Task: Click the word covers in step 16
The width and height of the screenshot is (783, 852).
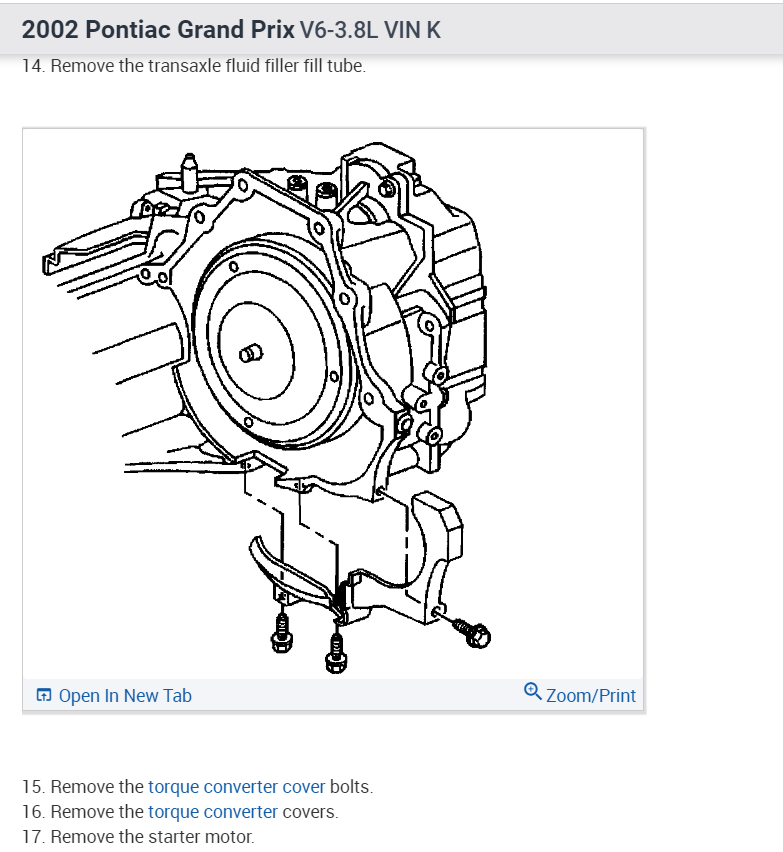Action: pyautogui.click(x=310, y=812)
